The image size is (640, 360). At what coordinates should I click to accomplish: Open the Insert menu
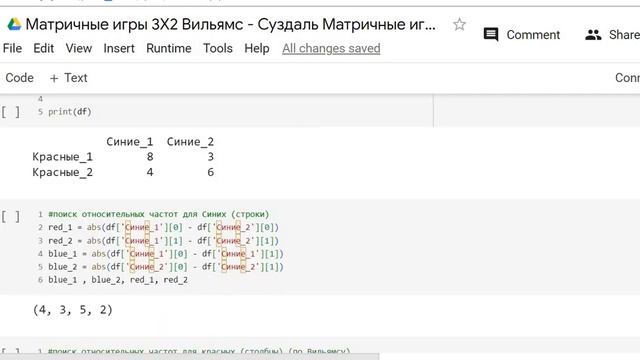coord(119,48)
